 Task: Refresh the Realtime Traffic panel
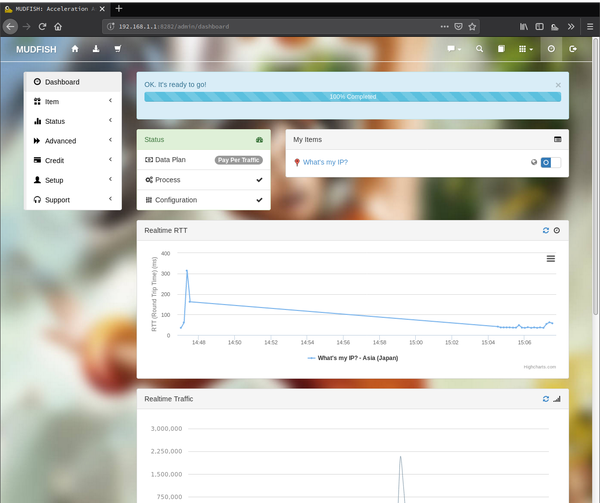coord(545,398)
